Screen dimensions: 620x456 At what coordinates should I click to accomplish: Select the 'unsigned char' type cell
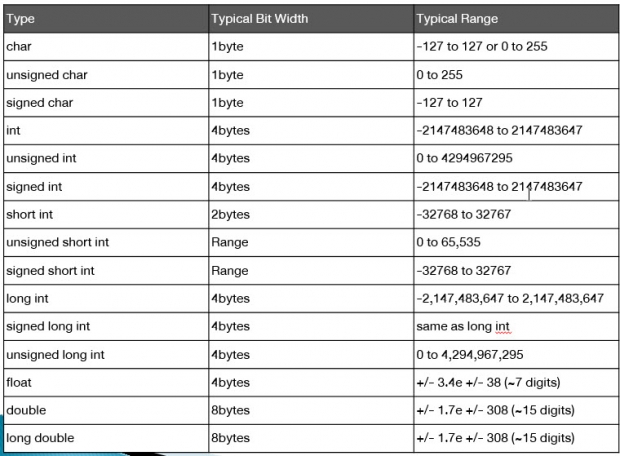point(106,75)
